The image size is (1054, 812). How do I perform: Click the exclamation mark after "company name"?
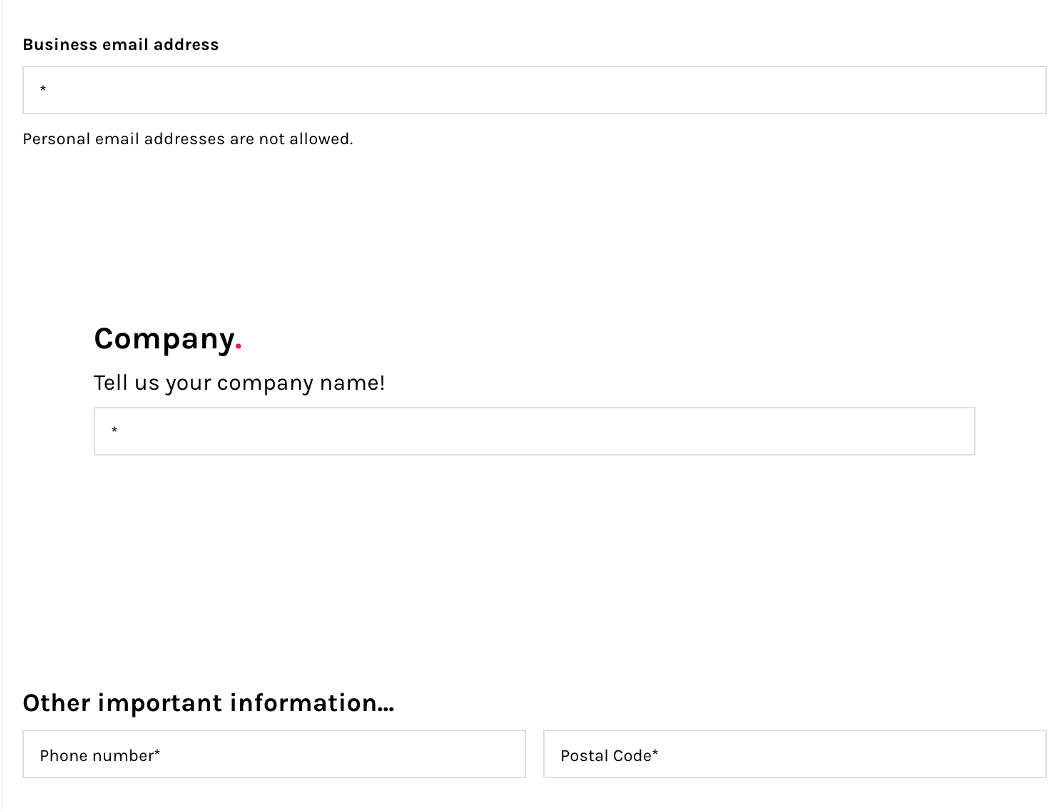381,383
